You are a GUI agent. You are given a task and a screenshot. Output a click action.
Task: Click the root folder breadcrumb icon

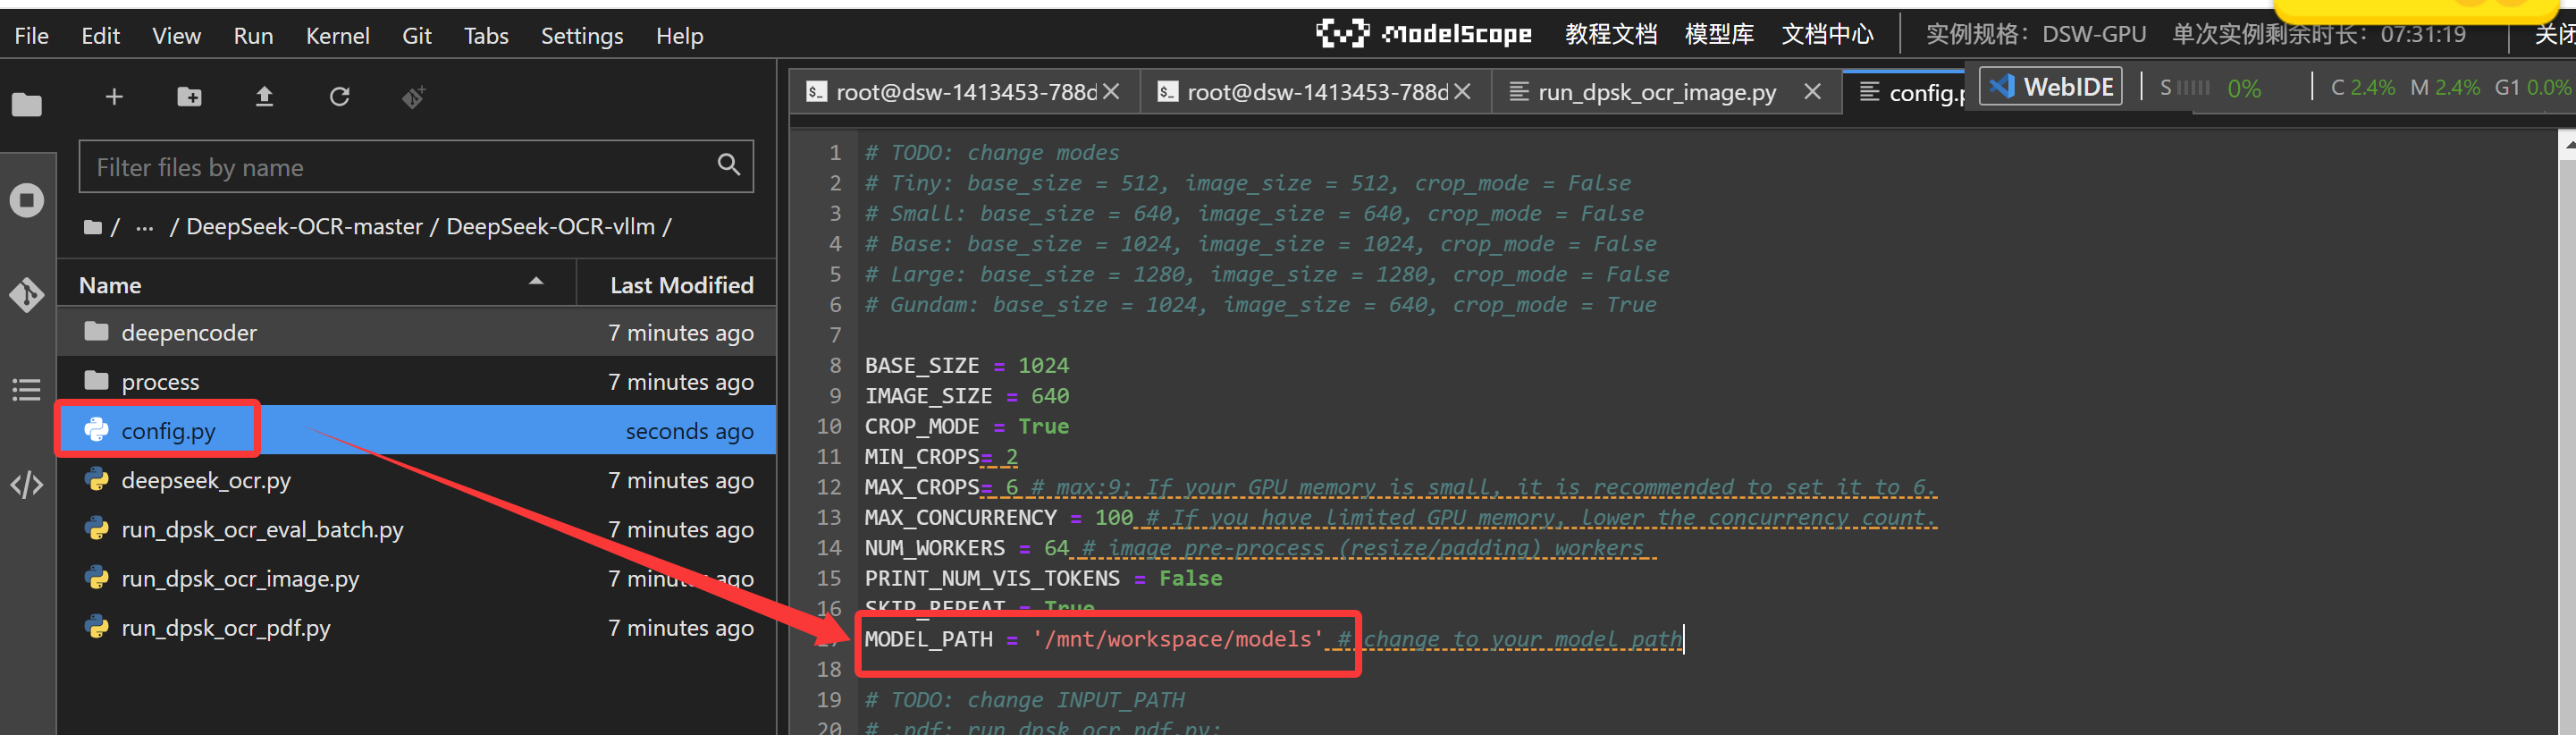93,228
